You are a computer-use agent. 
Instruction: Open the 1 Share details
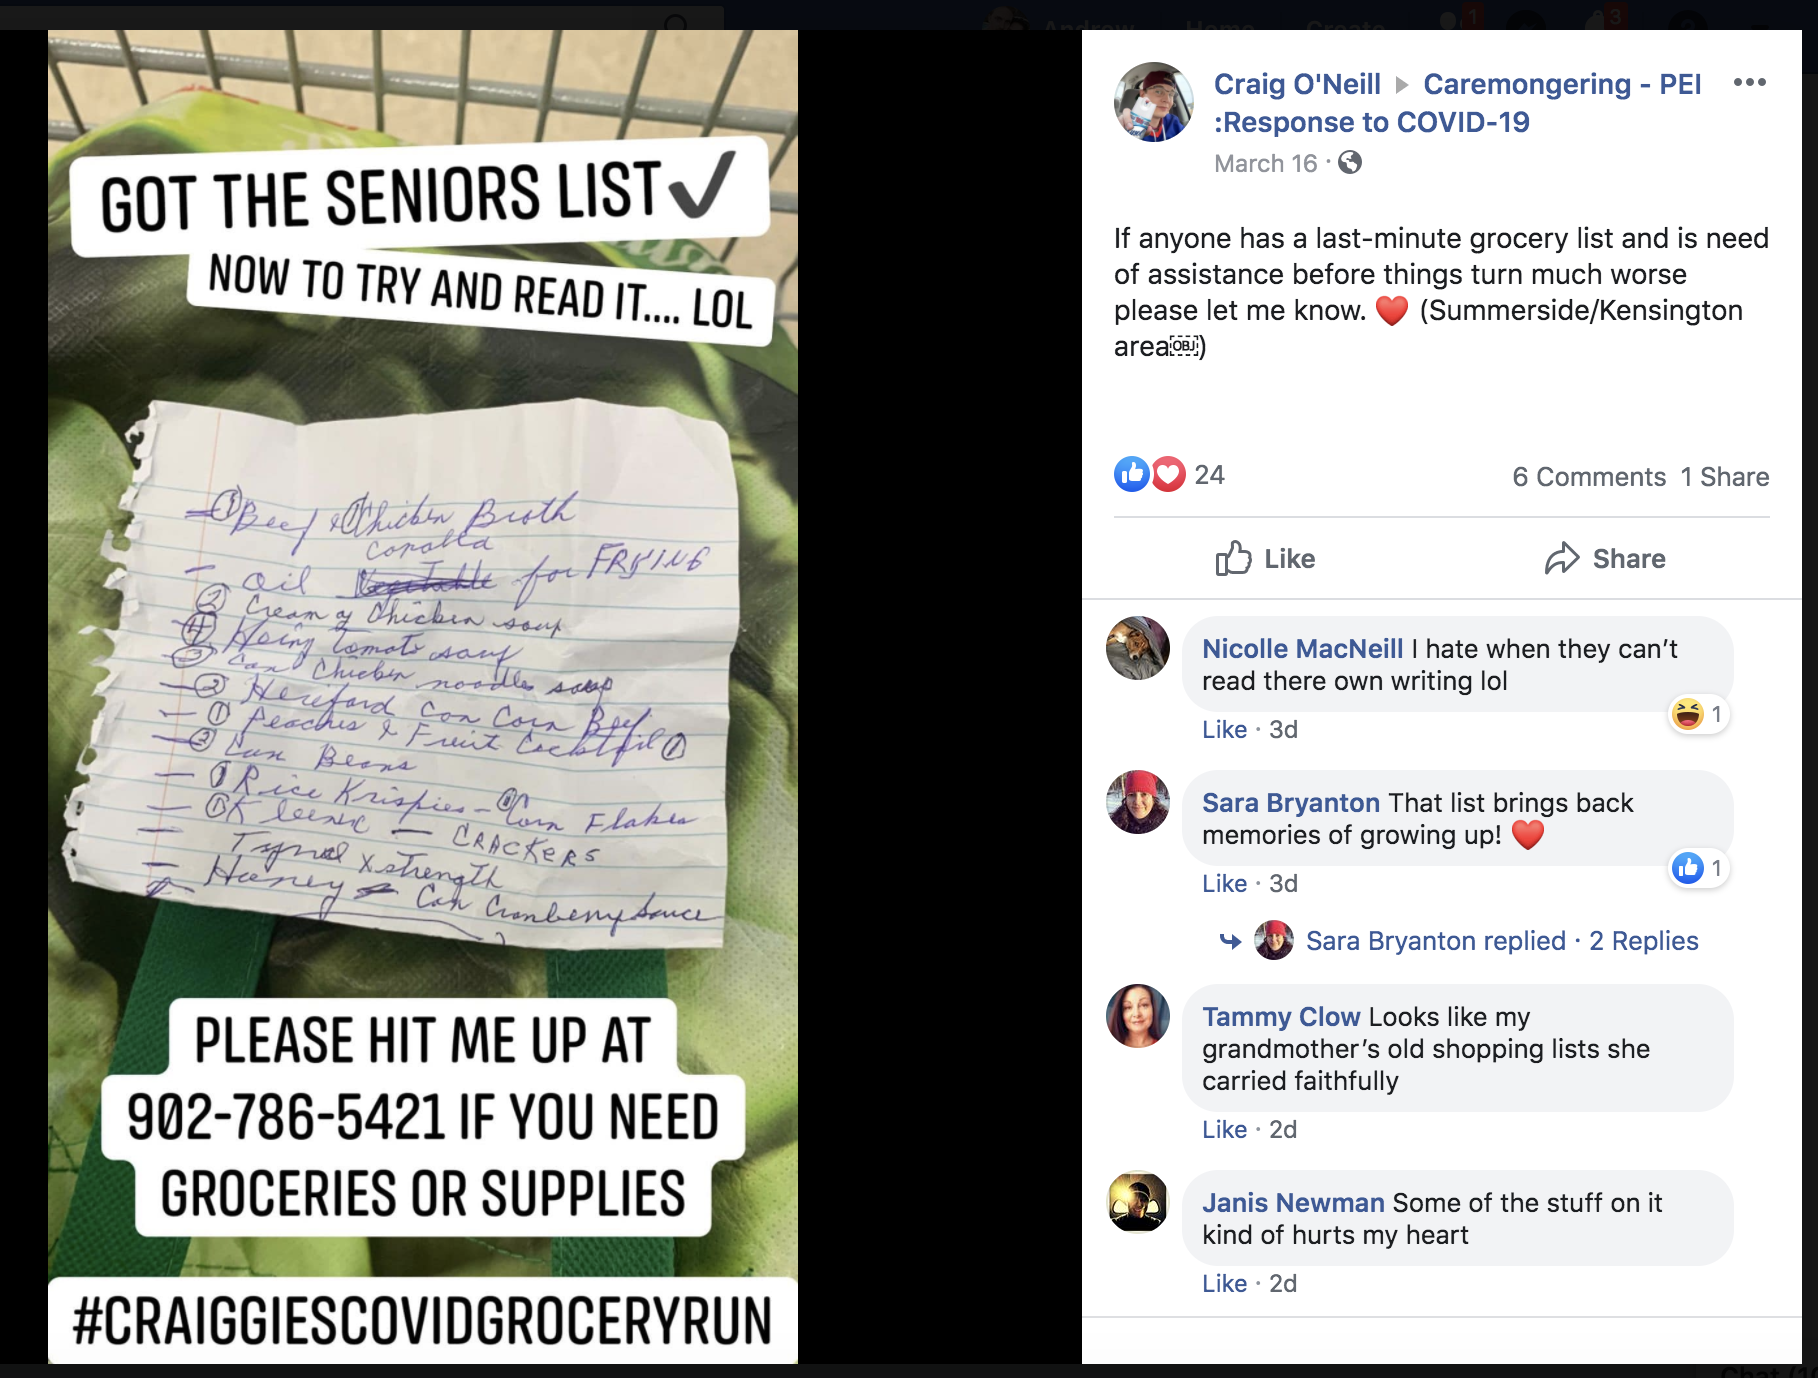click(1725, 477)
